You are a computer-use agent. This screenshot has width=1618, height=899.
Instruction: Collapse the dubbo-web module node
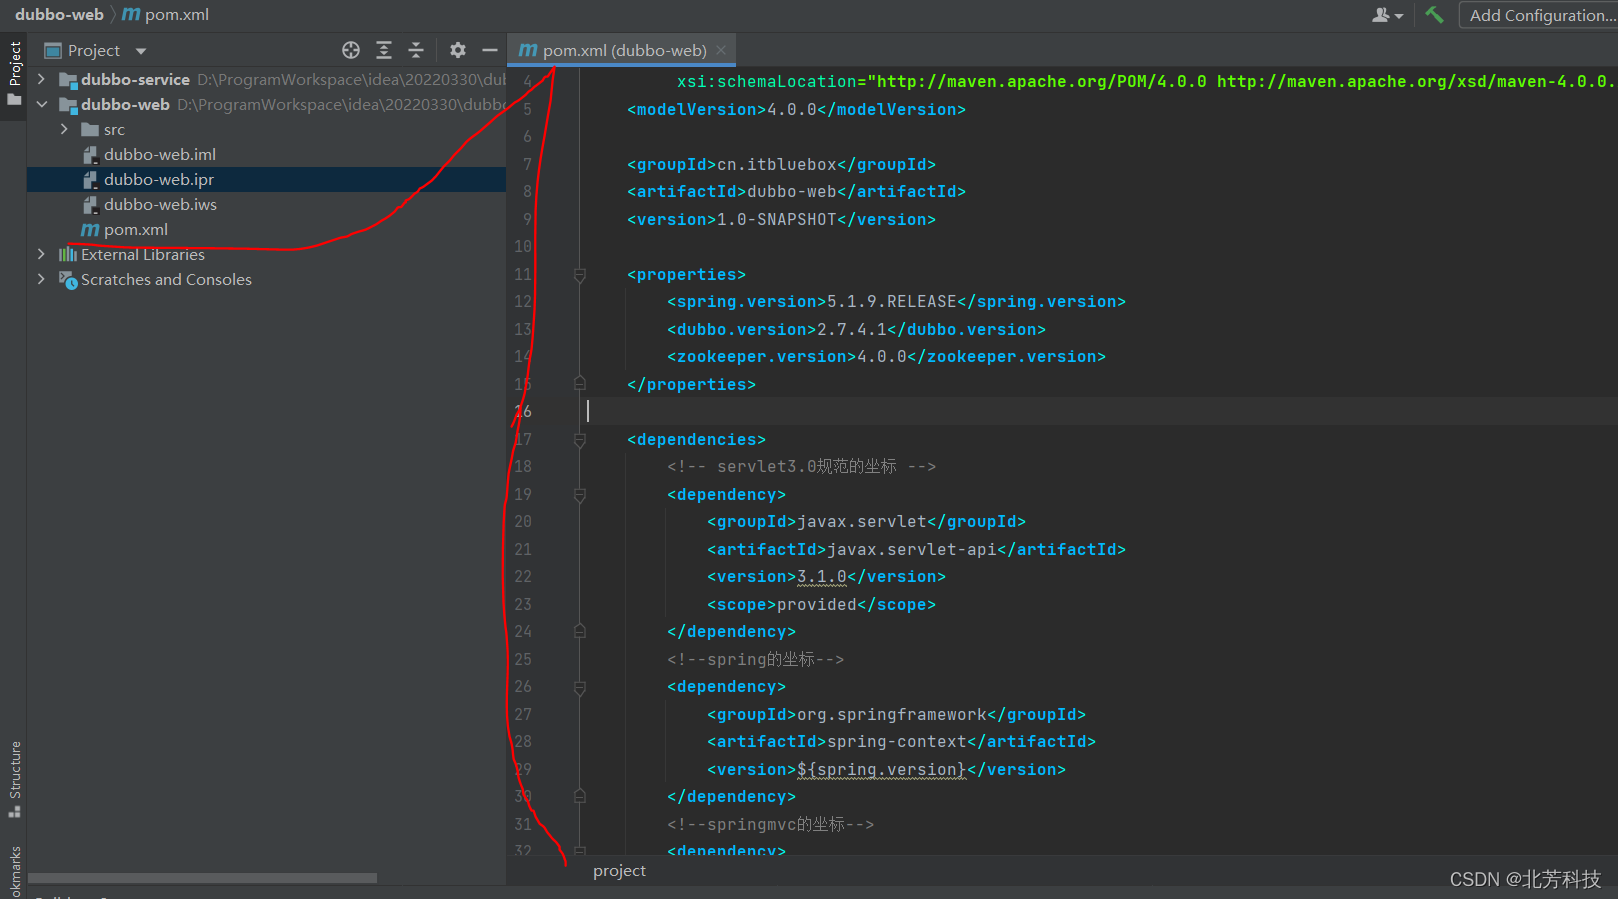[x=41, y=104]
